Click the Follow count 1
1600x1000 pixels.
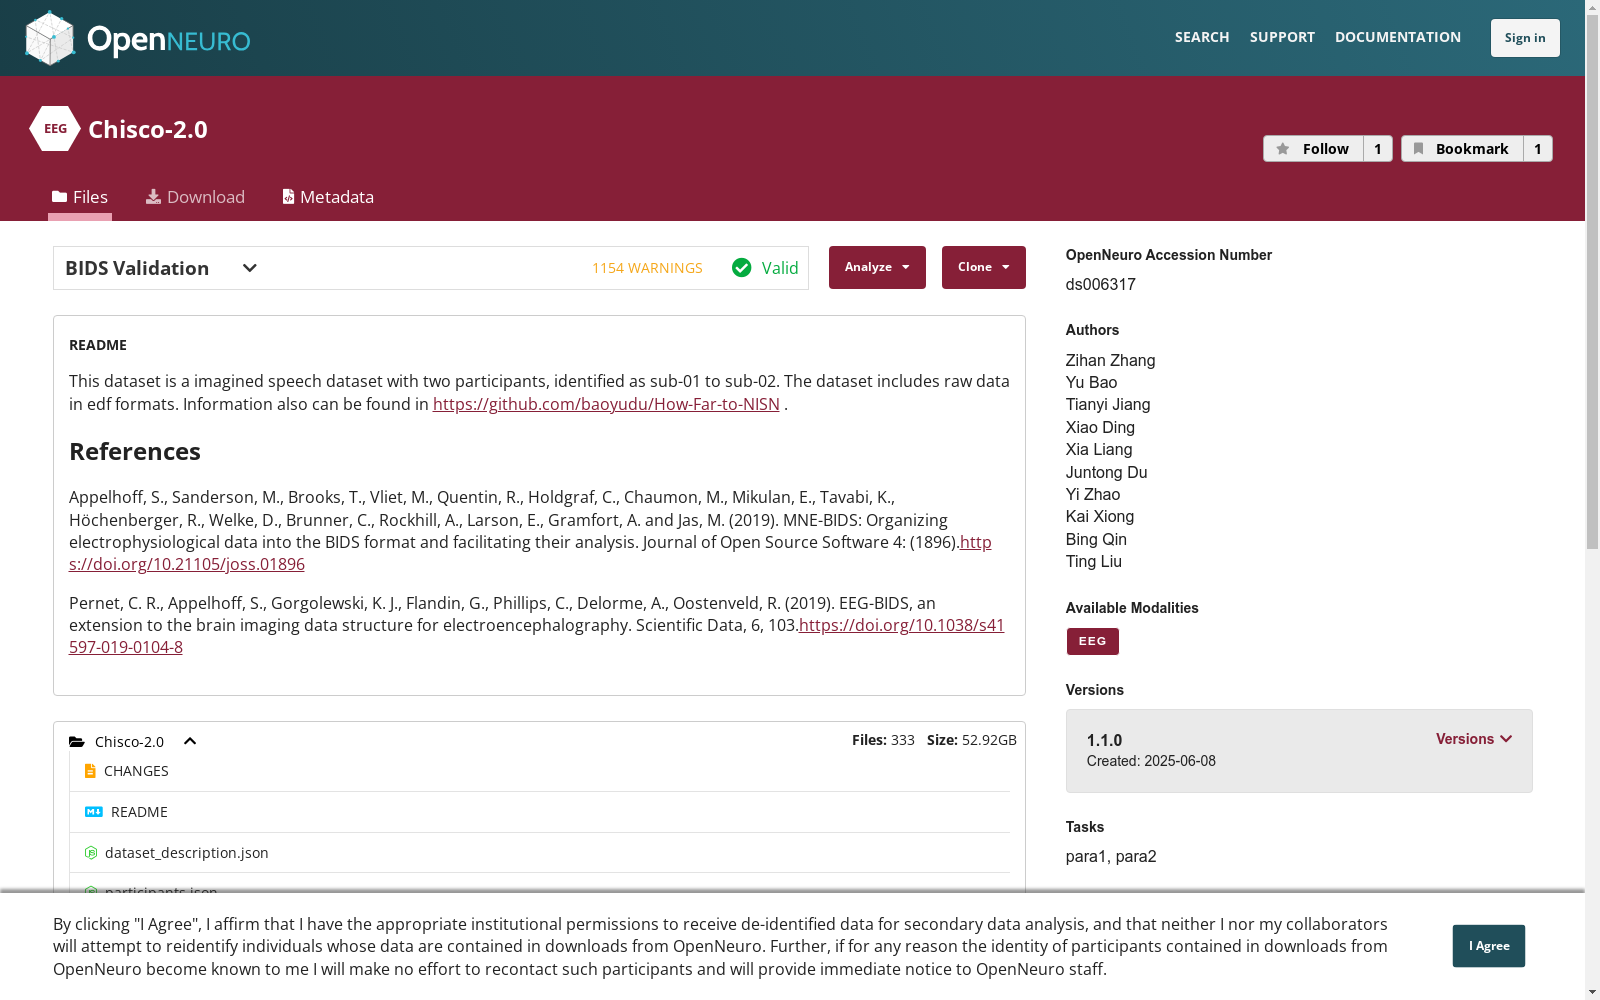1378,149
